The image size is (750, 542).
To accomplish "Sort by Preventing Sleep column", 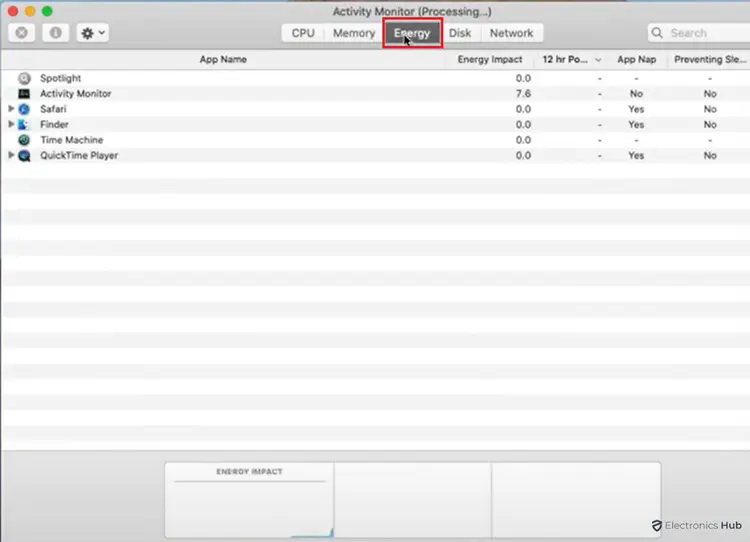I will pyautogui.click(x=710, y=59).
